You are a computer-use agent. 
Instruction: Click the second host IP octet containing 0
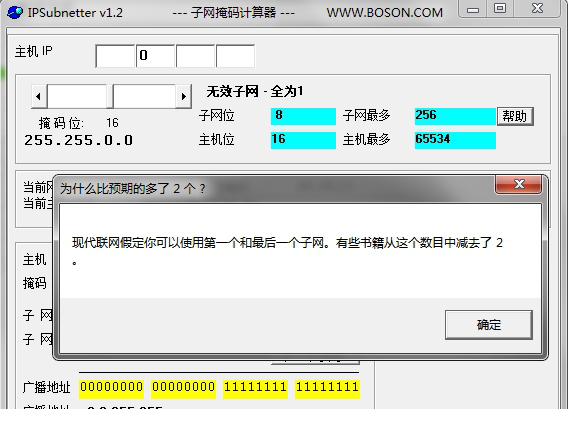click(x=155, y=56)
